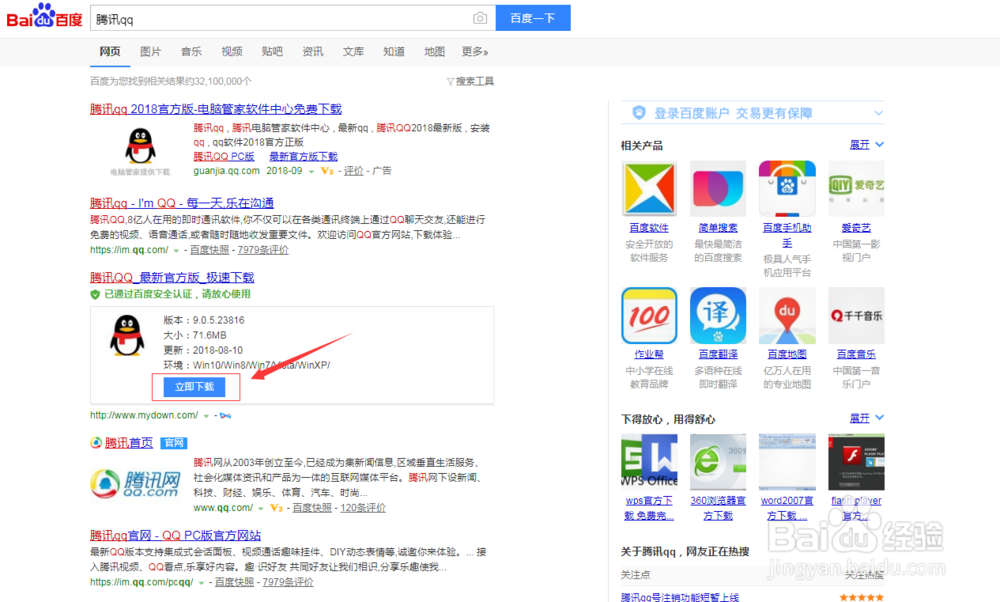This screenshot has width=1000, height=602.
Task: Open the 360浏览器 thumbnail
Action: click(x=717, y=462)
